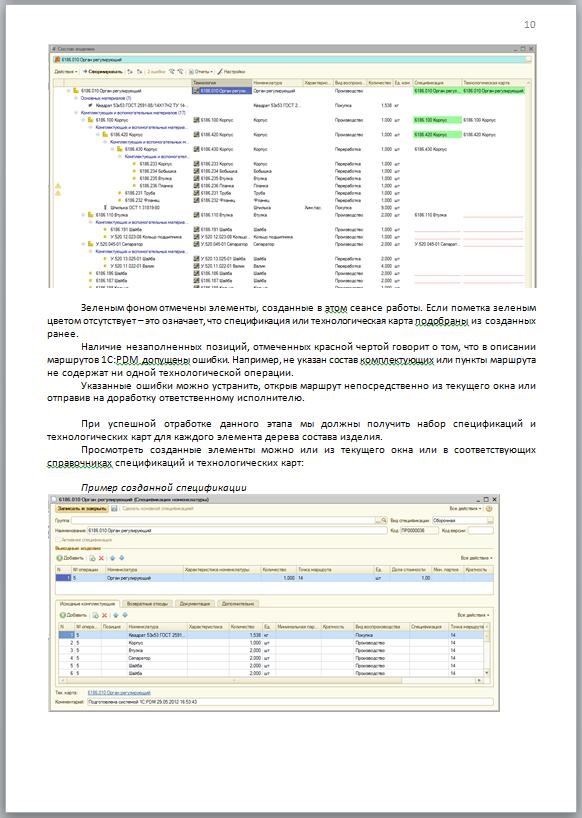This screenshot has width=582, height=818.
Task: Switch to Исходные комплектующие tab
Action: [x=88, y=604]
